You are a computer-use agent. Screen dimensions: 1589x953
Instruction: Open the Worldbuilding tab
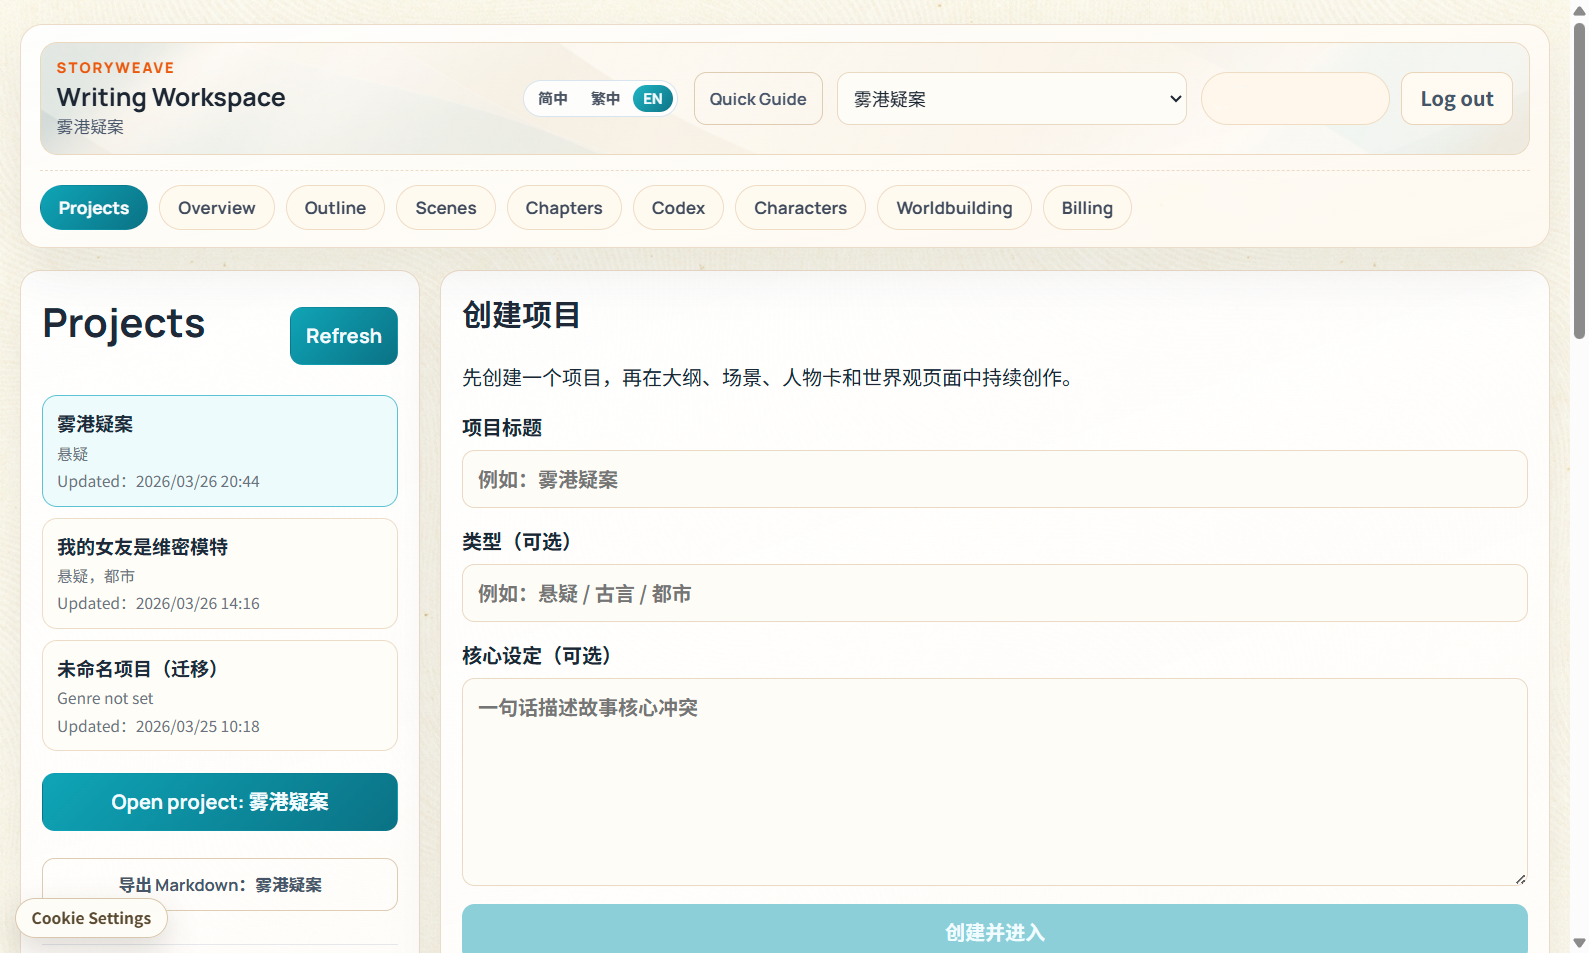954,207
